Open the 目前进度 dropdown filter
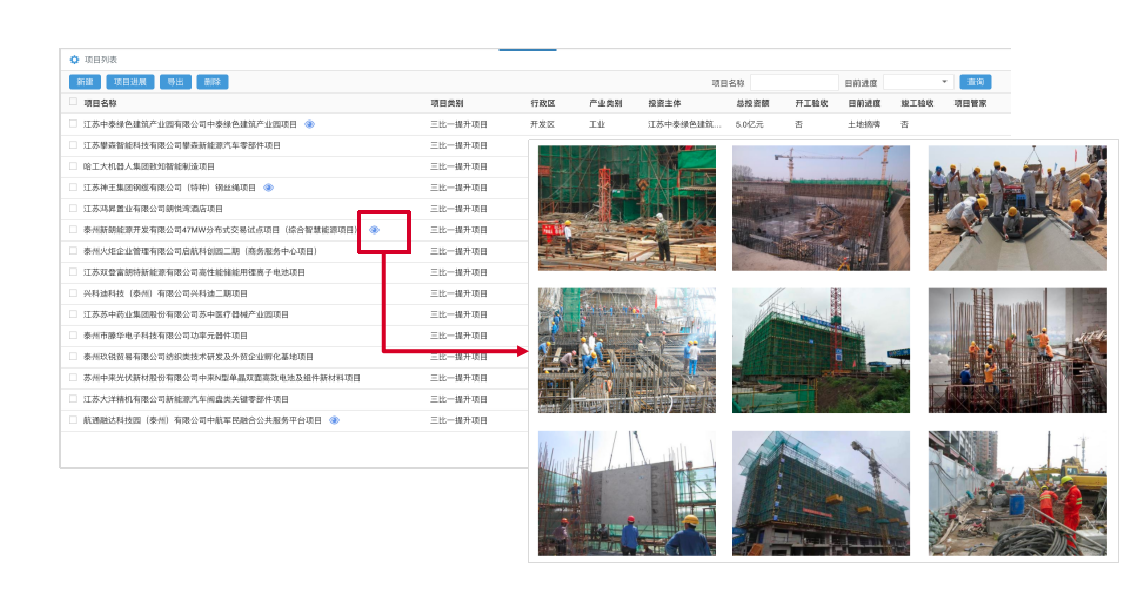This screenshot has height=592, width=1142. pos(918,82)
